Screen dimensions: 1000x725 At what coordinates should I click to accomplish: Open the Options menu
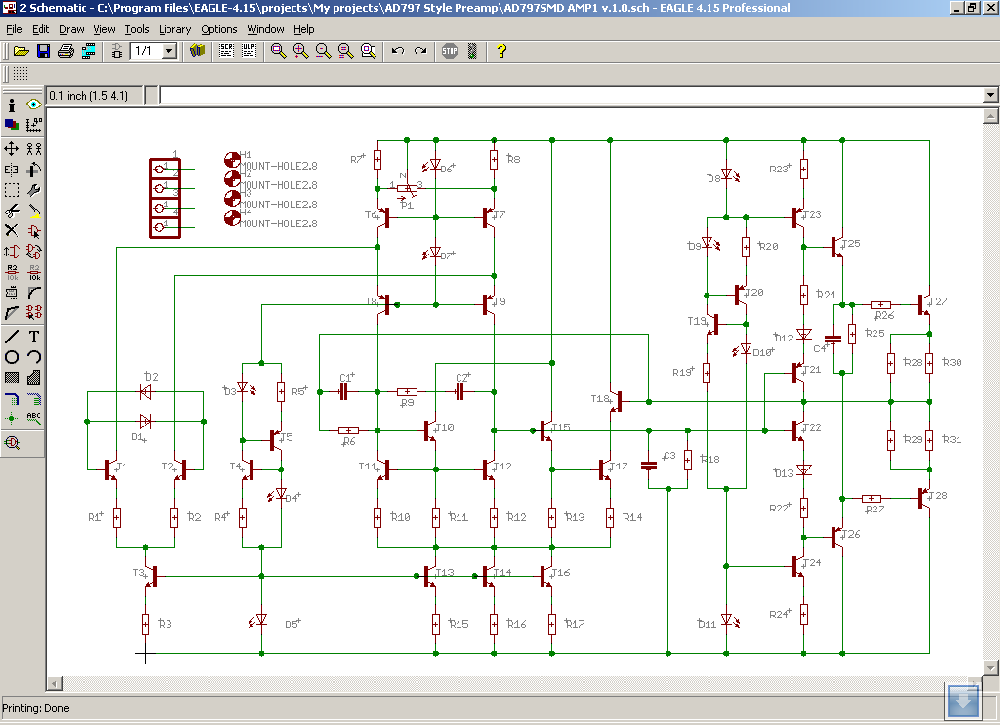coord(219,29)
